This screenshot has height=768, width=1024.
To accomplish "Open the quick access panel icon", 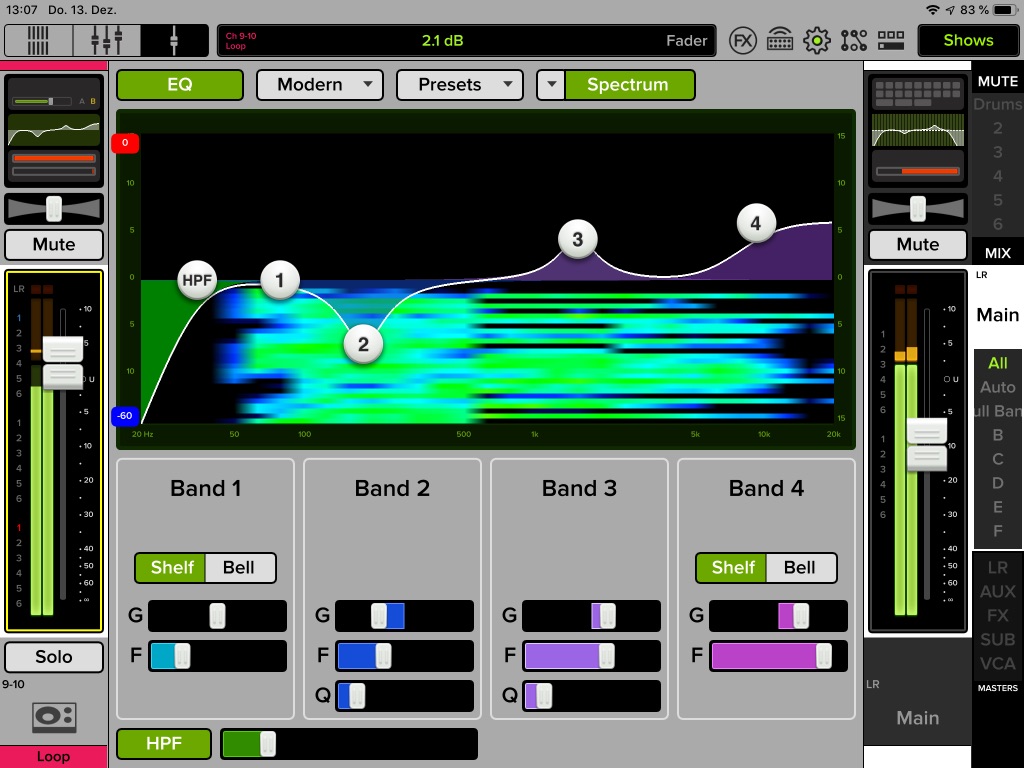I will click(x=890, y=41).
